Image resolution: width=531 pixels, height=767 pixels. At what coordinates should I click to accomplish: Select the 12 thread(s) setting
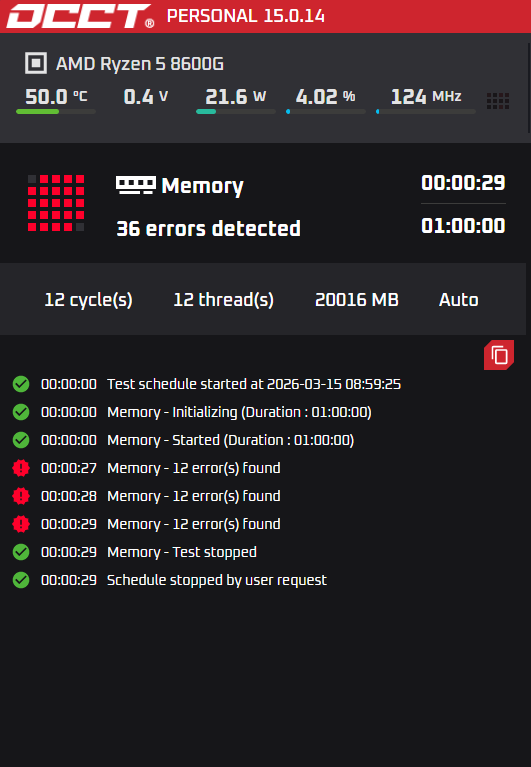tap(223, 300)
